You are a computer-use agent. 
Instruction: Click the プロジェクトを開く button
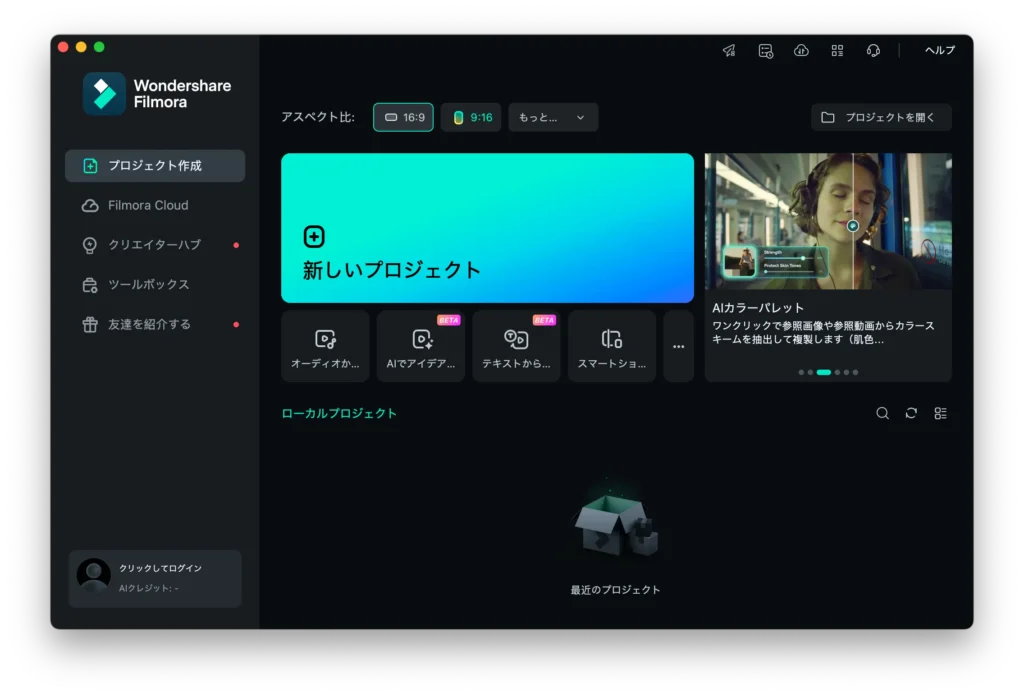tap(881, 117)
